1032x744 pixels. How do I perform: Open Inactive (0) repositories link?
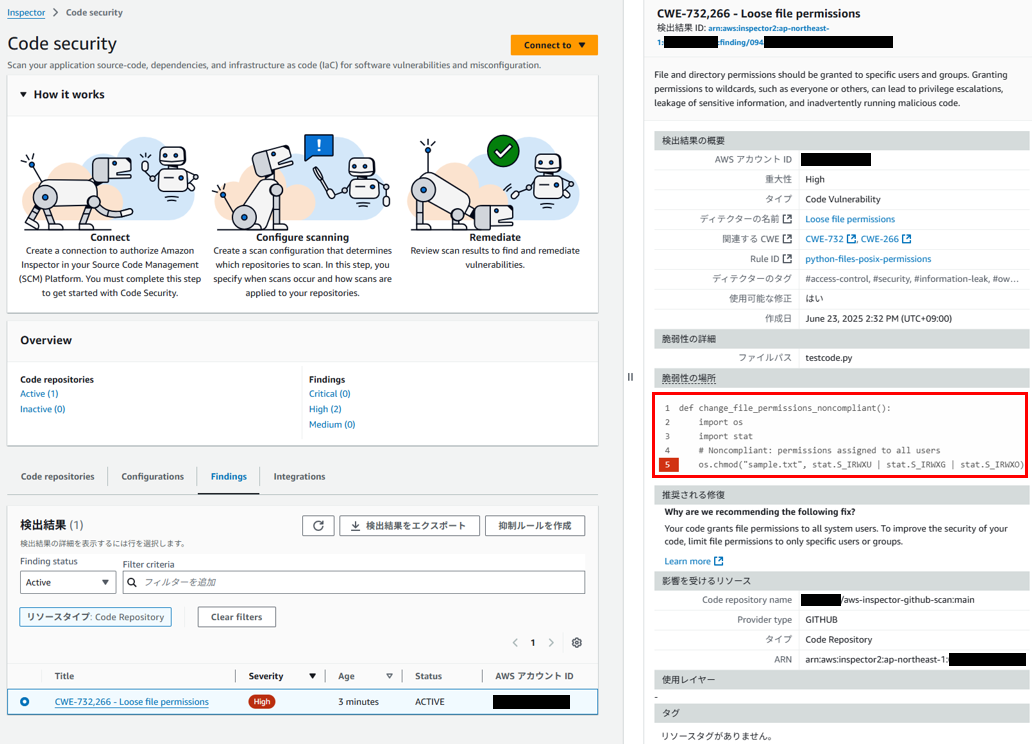pyautogui.click(x=43, y=409)
